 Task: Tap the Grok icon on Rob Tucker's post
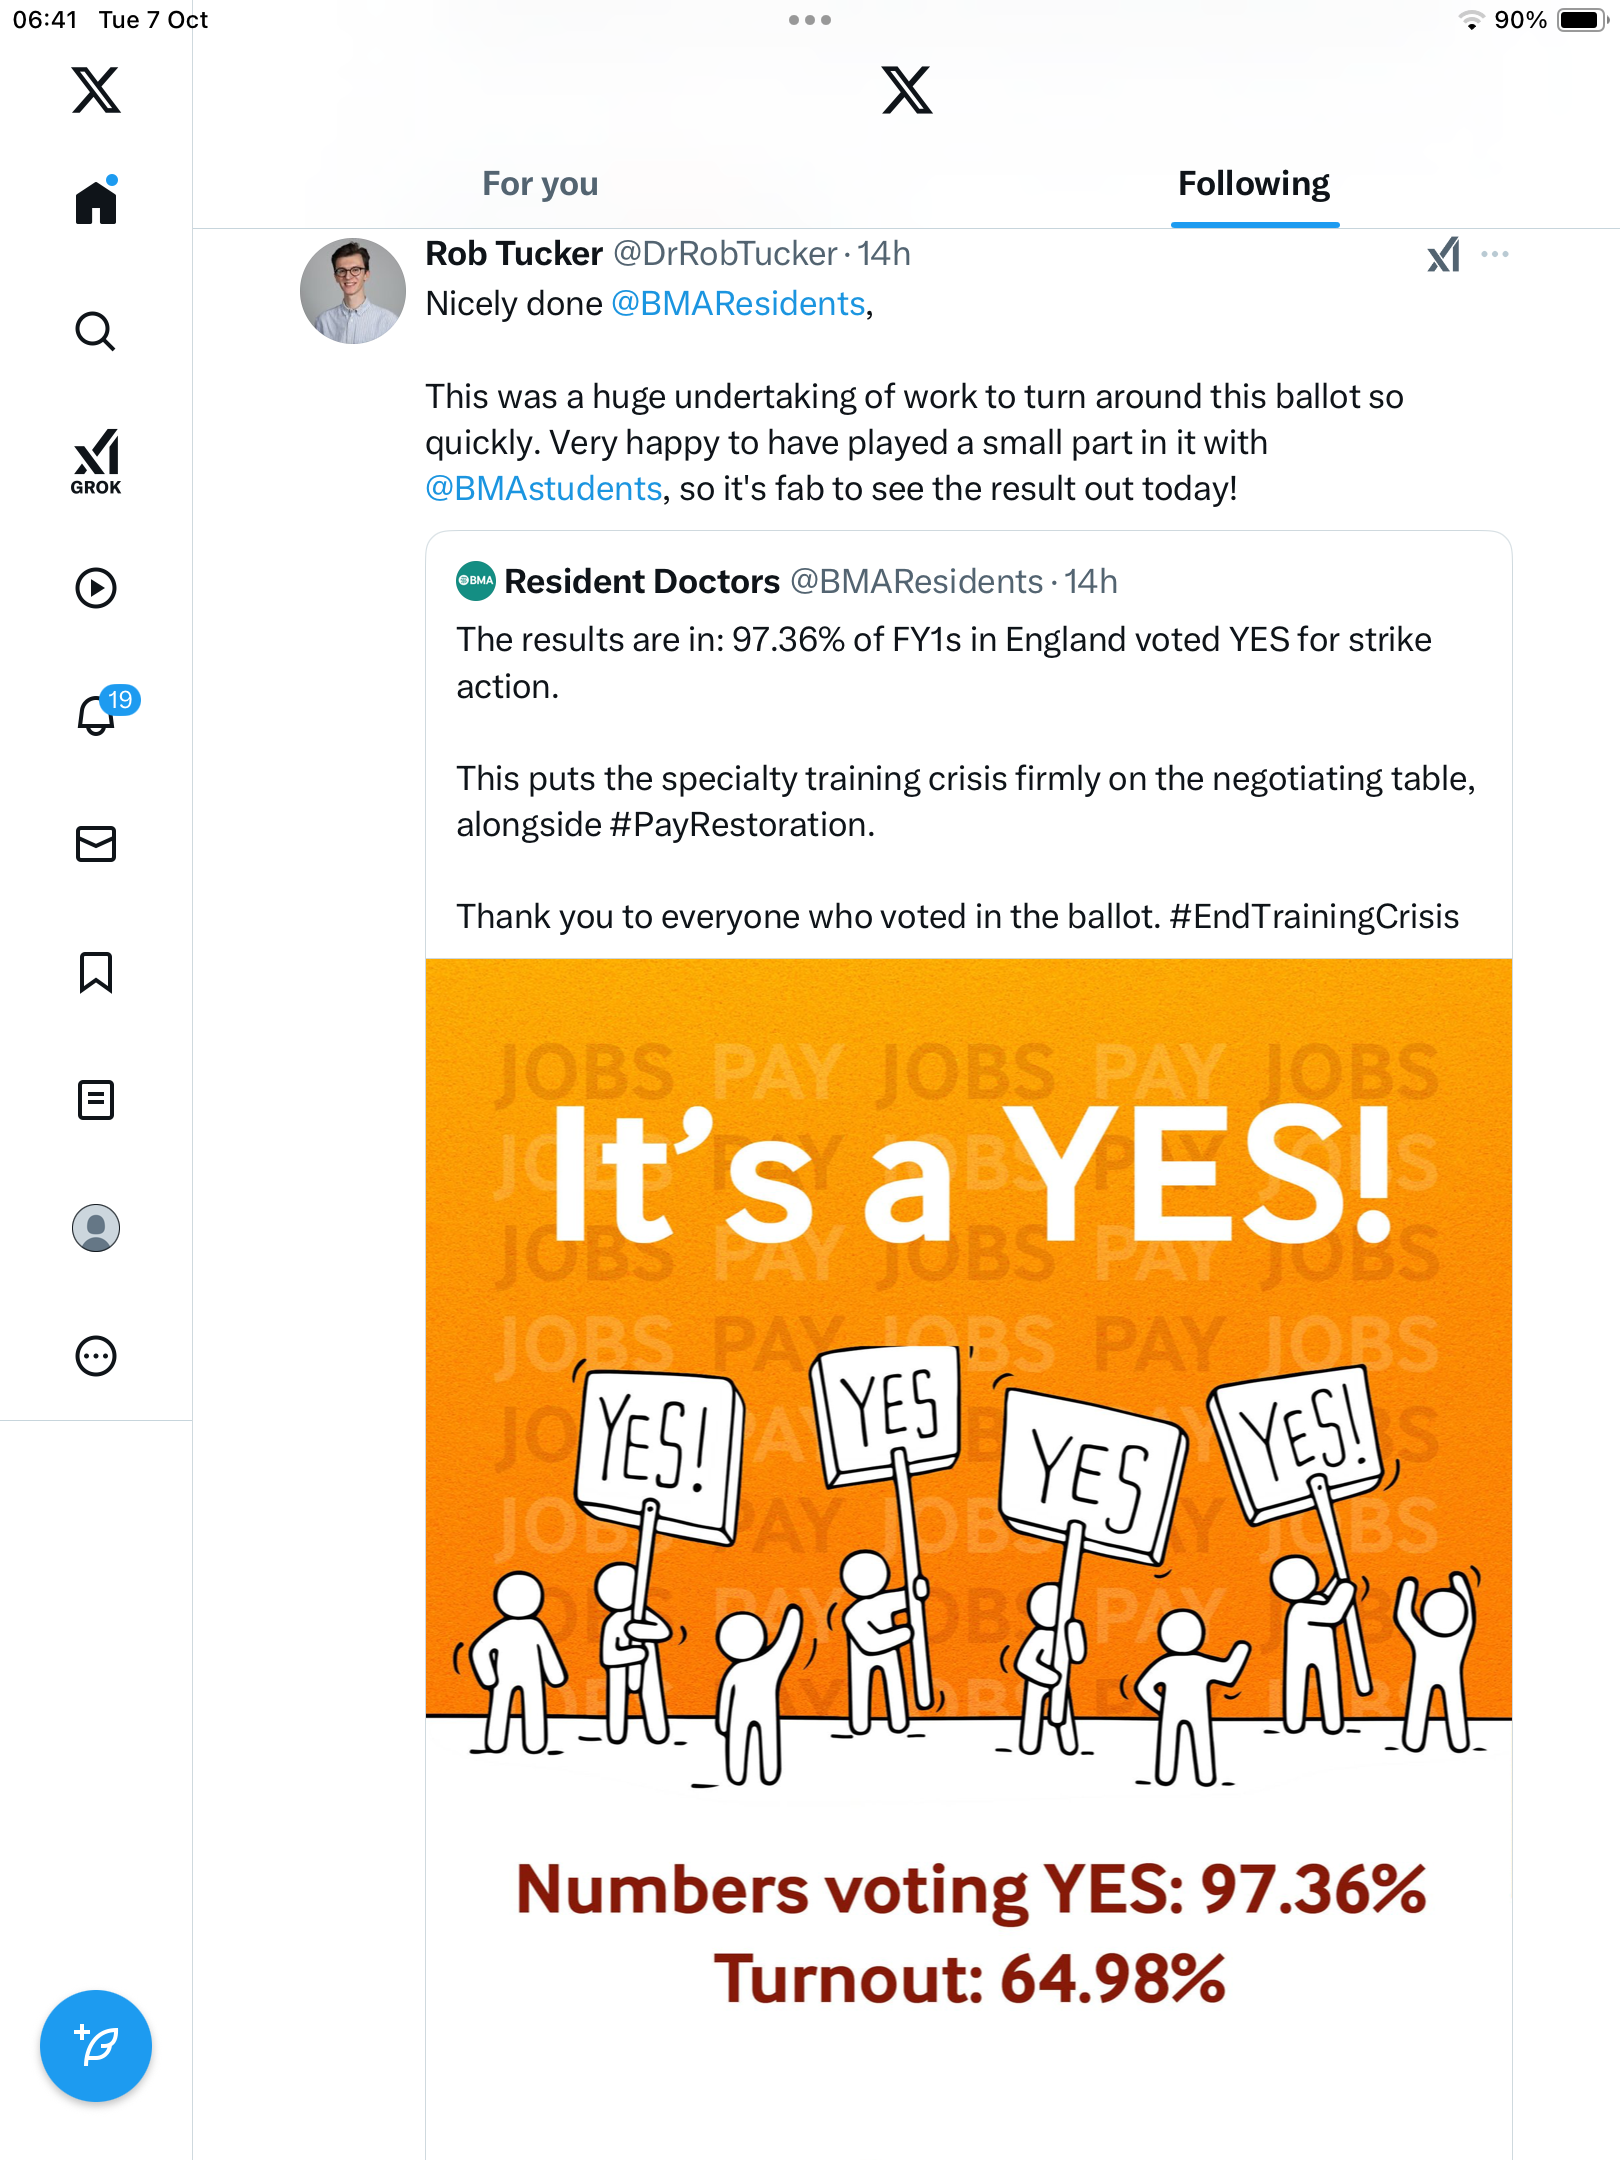1443,255
